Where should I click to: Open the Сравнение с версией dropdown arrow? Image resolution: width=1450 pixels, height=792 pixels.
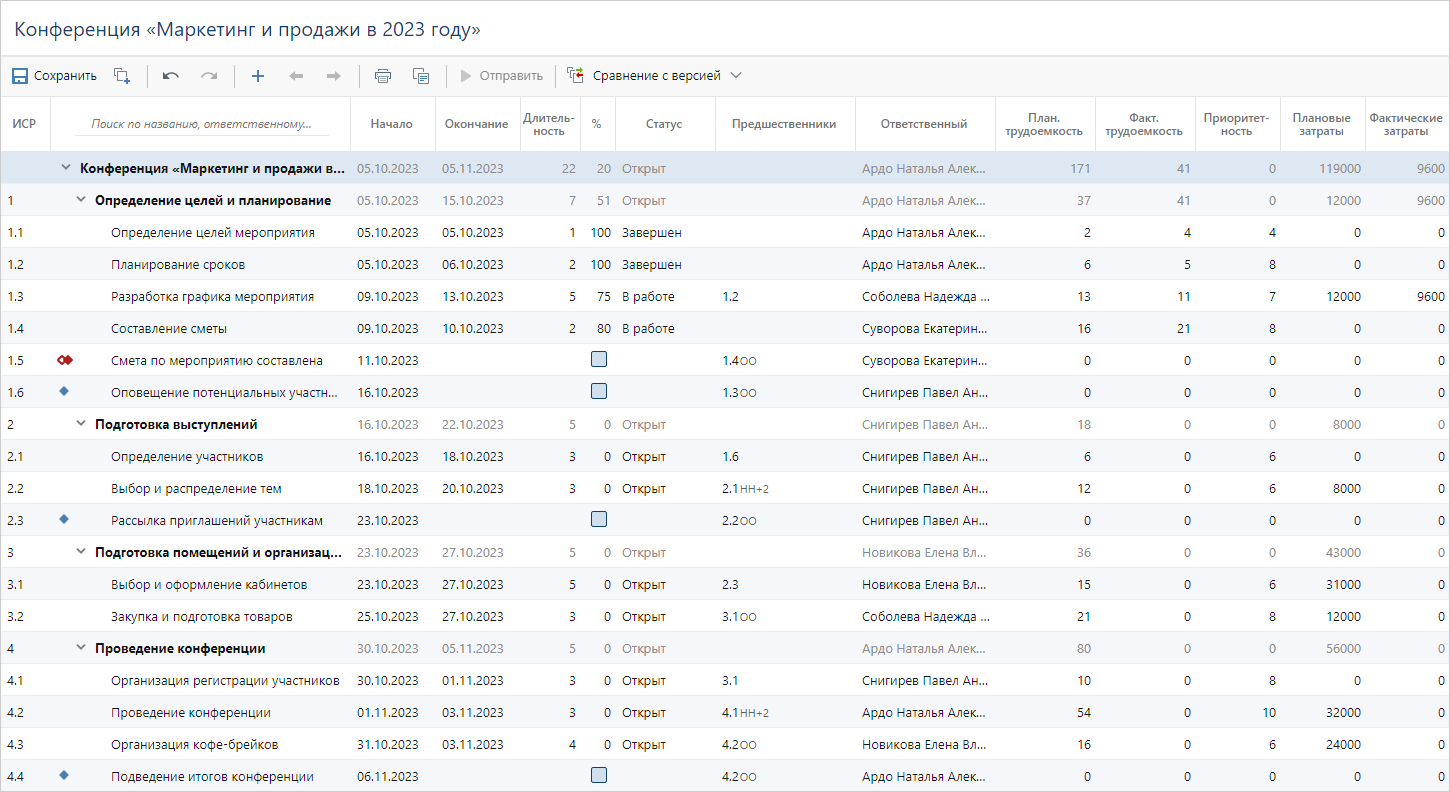click(736, 76)
